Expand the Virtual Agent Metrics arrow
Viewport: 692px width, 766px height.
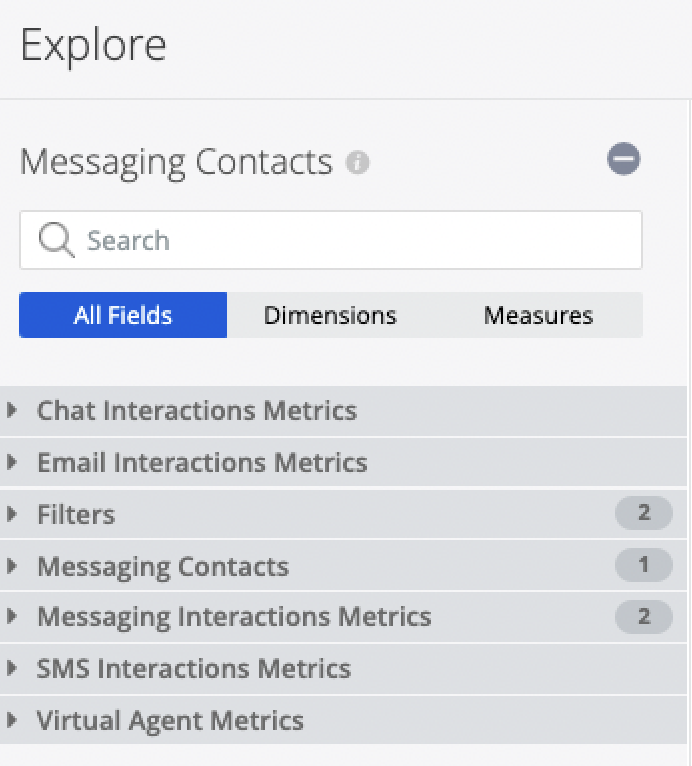[x=12, y=720]
